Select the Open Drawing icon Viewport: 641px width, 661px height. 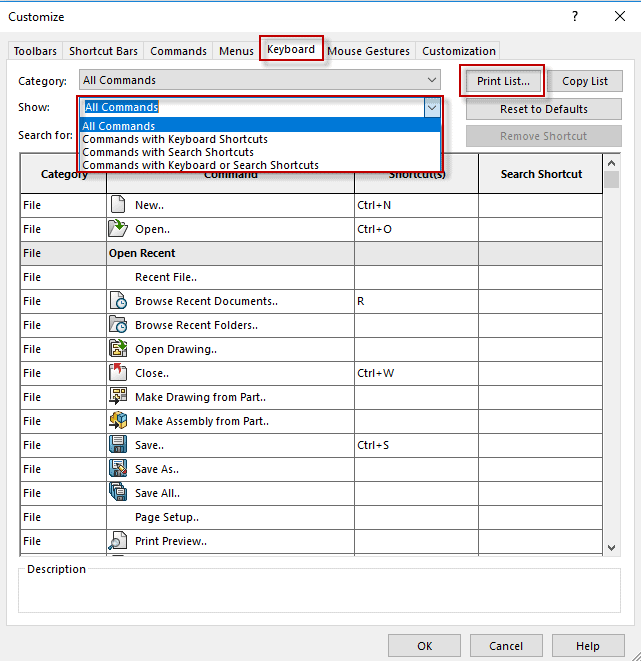(x=118, y=349)
